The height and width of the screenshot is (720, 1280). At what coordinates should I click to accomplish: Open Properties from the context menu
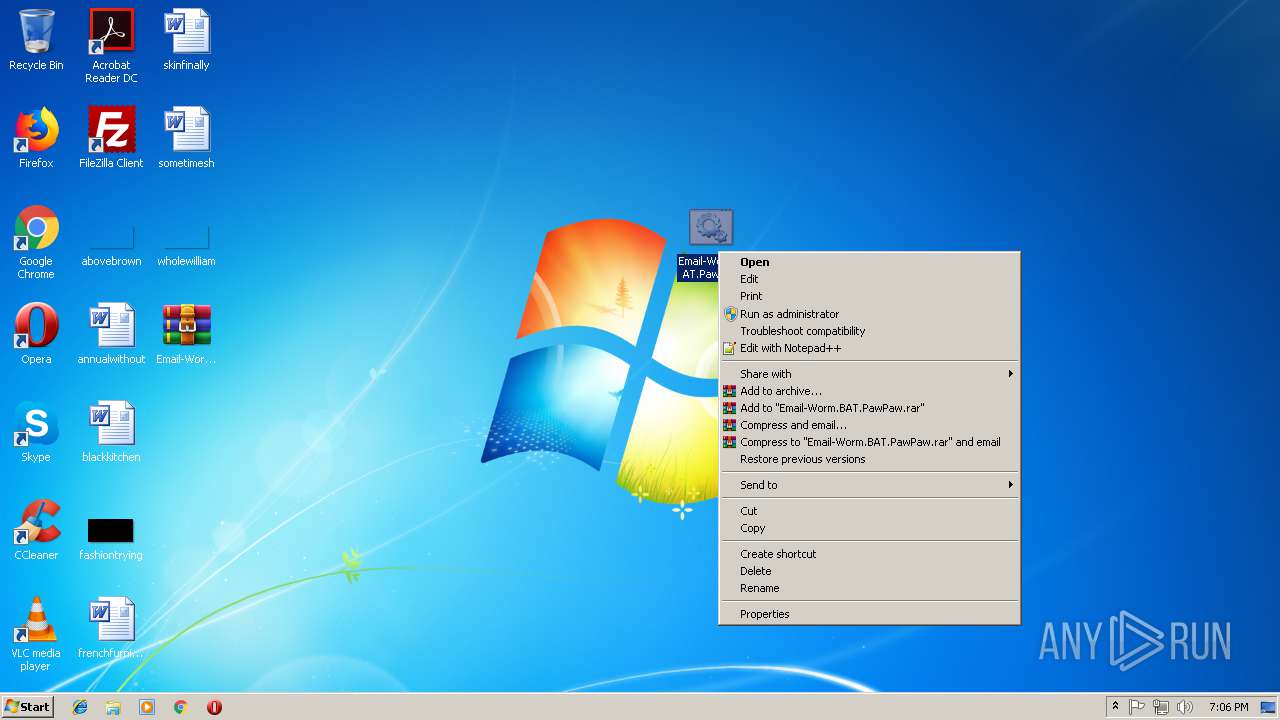(x=869, y=614)
